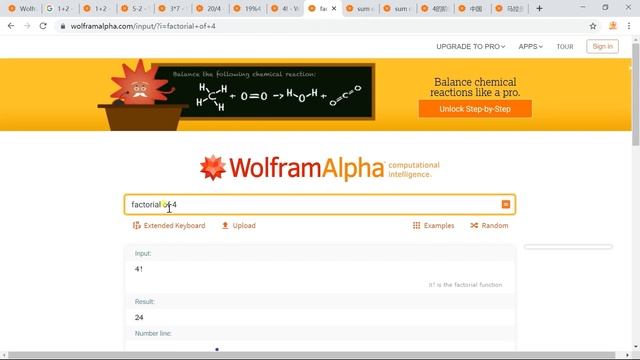This screenshot has height=360, width=640.
Task: Click the Extended Keyboard label
Action: click(174, 225)
